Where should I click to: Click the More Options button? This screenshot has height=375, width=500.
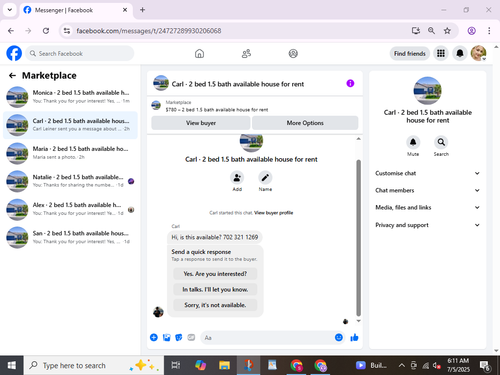coord(305,123)
